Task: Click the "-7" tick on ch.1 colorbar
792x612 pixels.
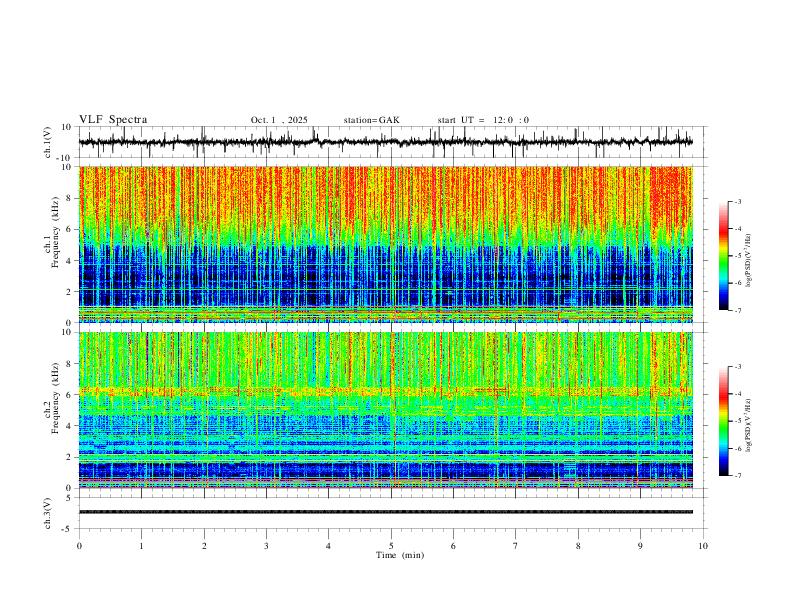Action: click(737, 310)
